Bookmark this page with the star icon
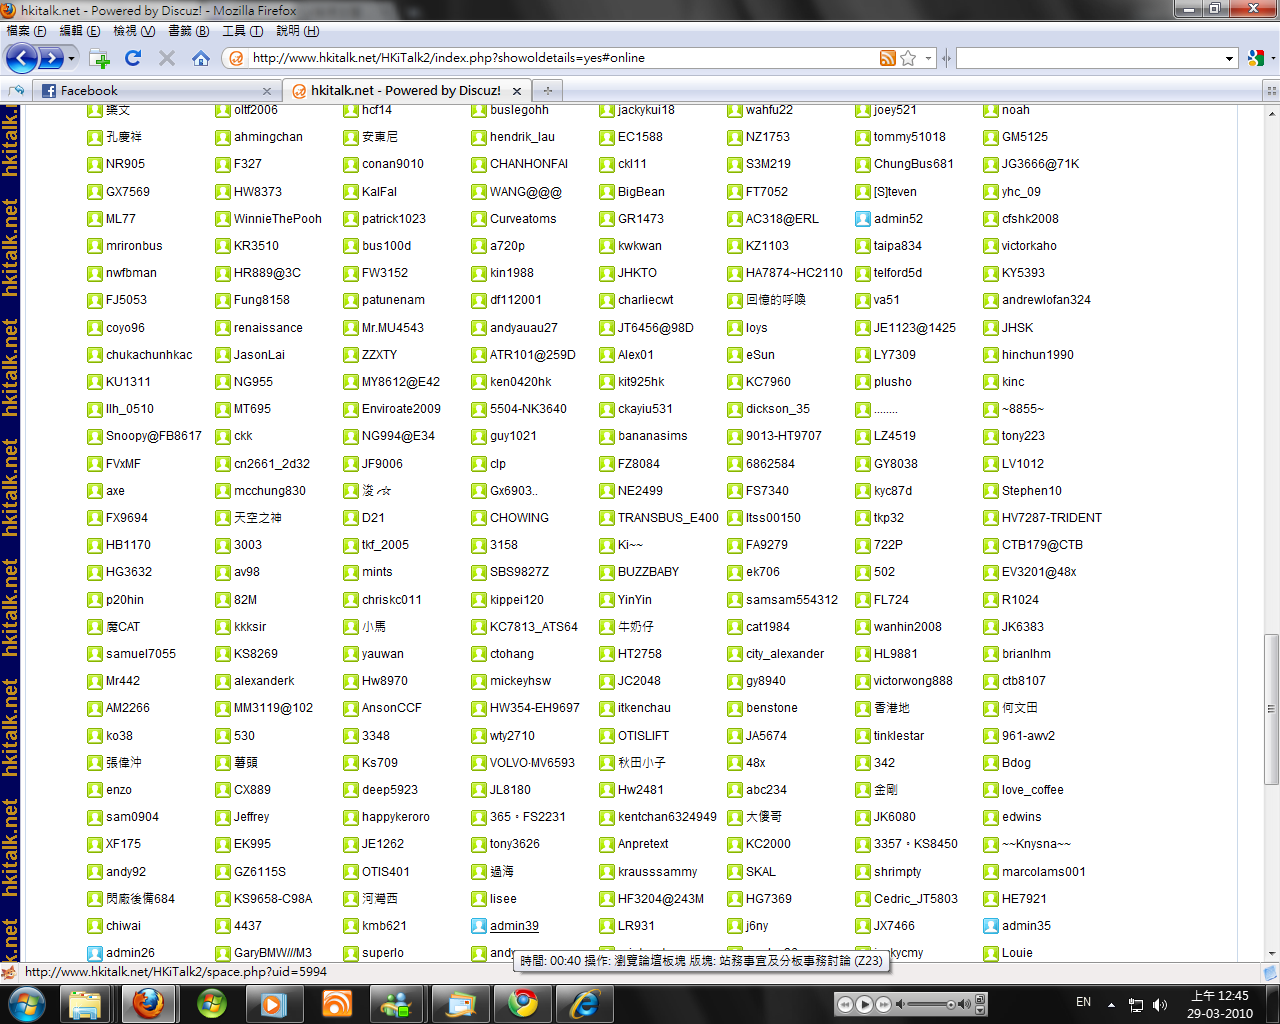 (x=908, y=58)
